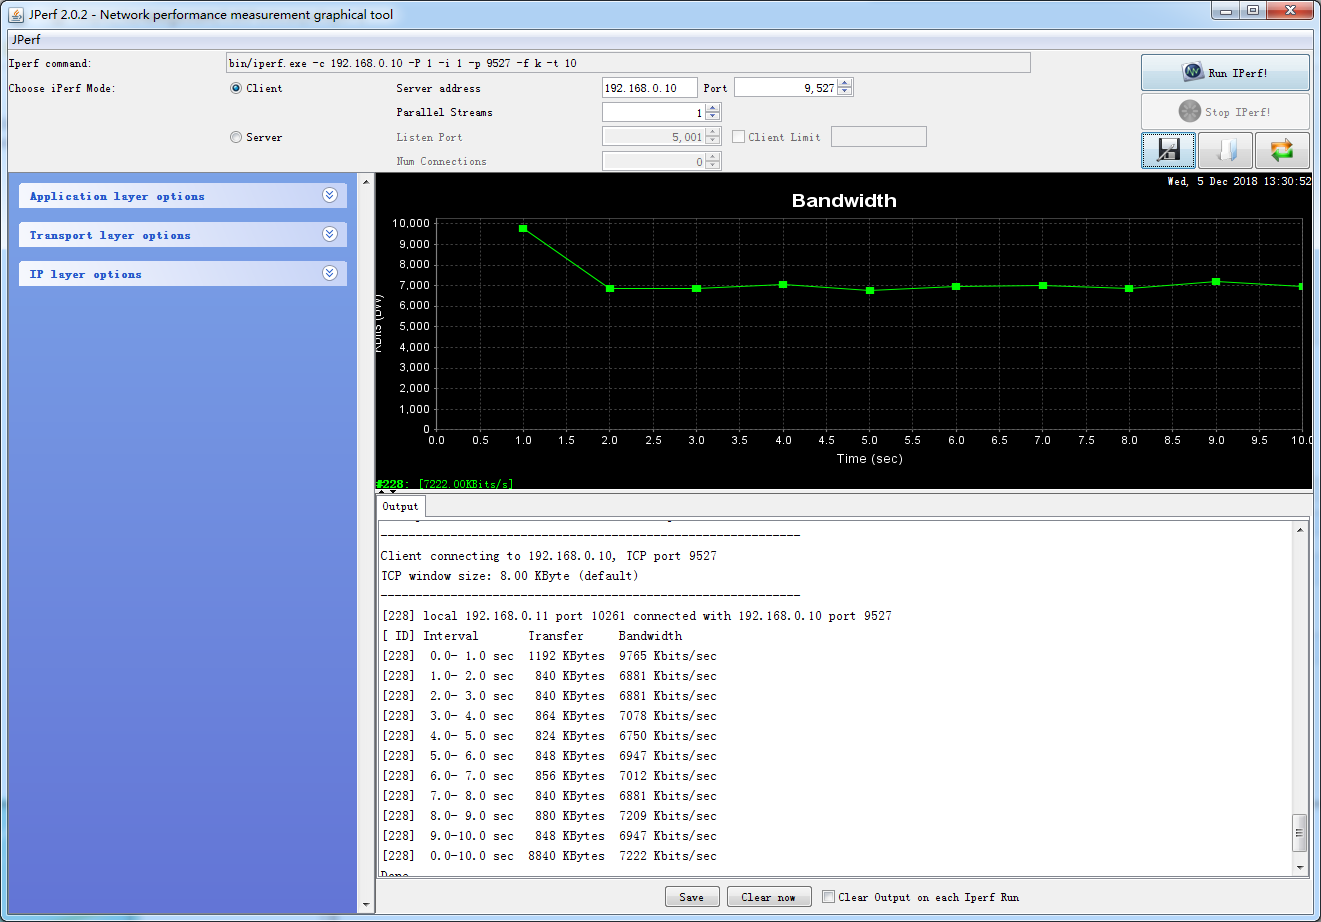Click the globe icon on Run IPerf button
This screenshot has height=922, width=1321.
tap(1193, 71)
